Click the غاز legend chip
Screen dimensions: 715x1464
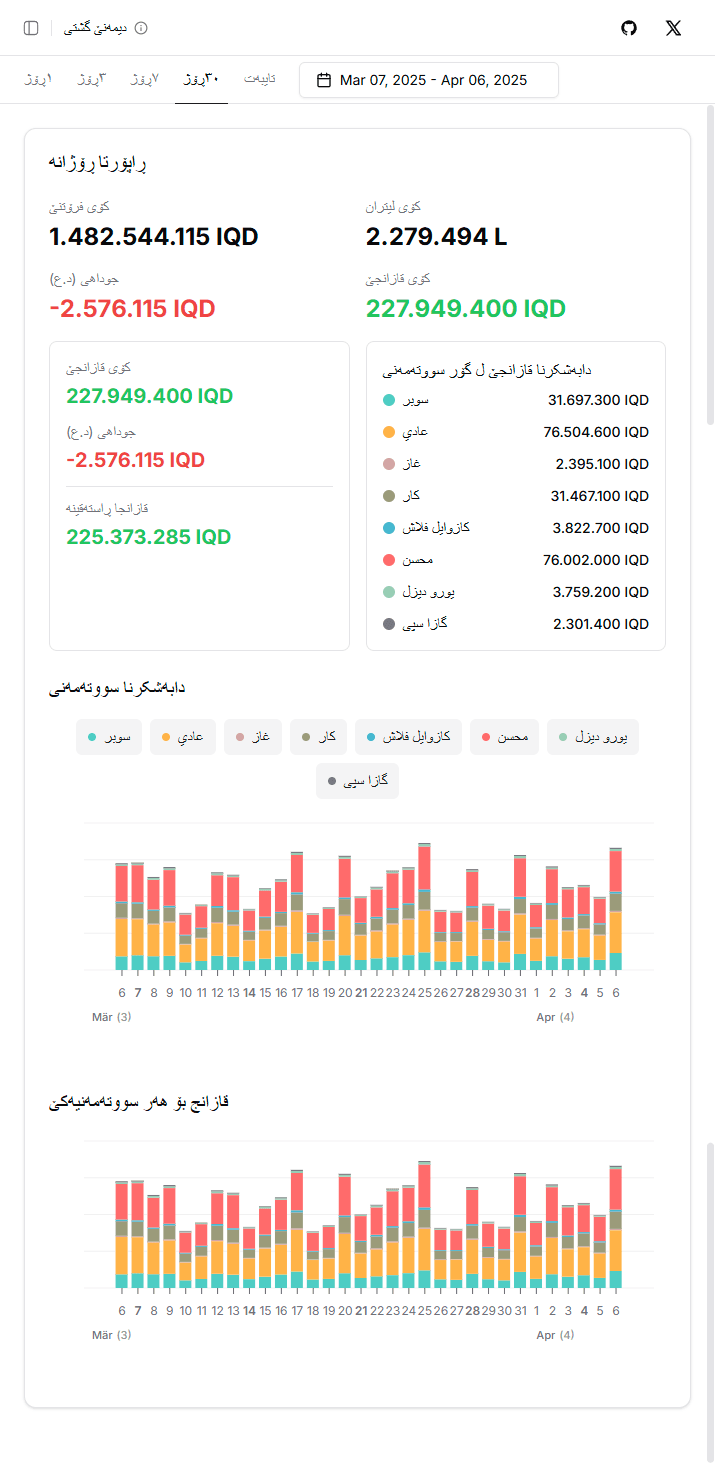coord(253,737)
